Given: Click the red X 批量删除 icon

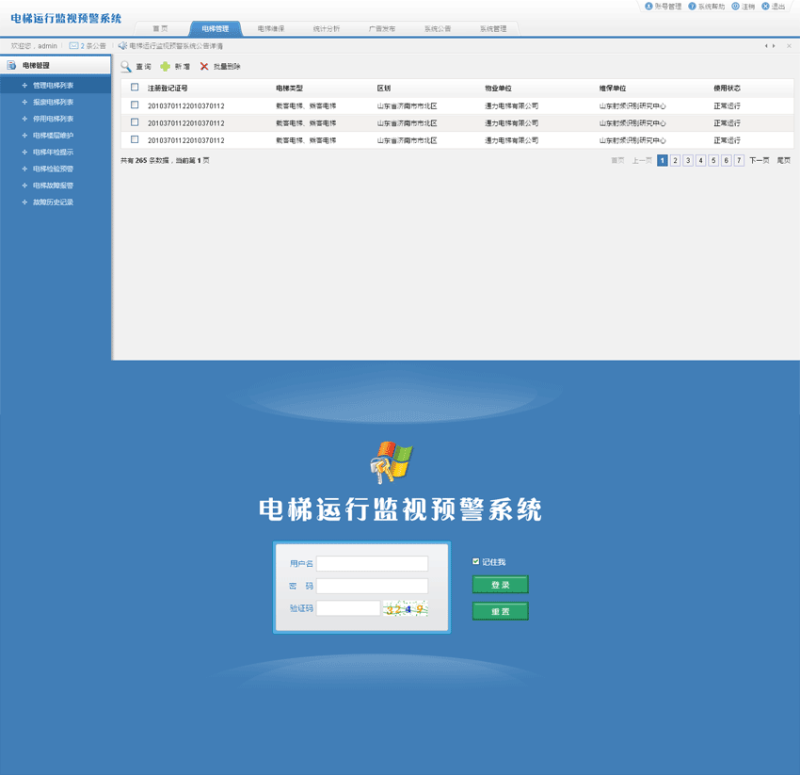Looking at the screenshot, I should [204, 66].
